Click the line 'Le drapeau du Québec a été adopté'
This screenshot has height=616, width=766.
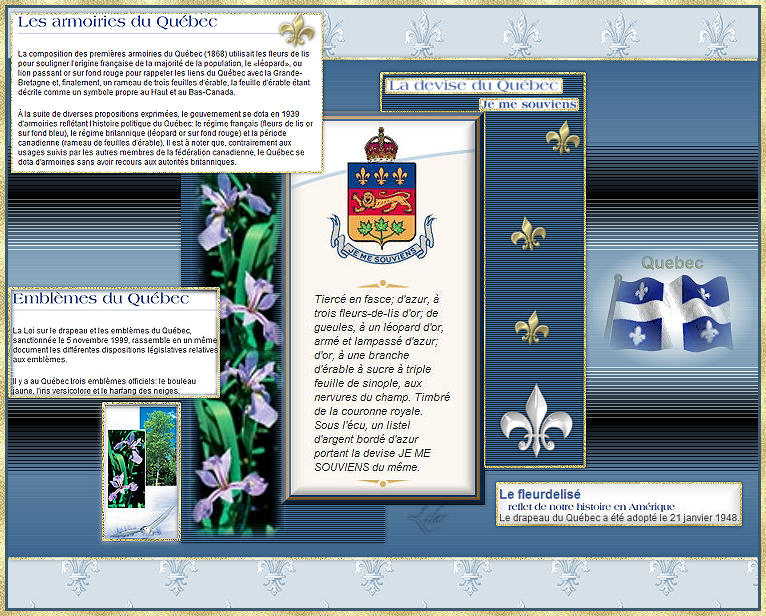(x=618, y=518)
